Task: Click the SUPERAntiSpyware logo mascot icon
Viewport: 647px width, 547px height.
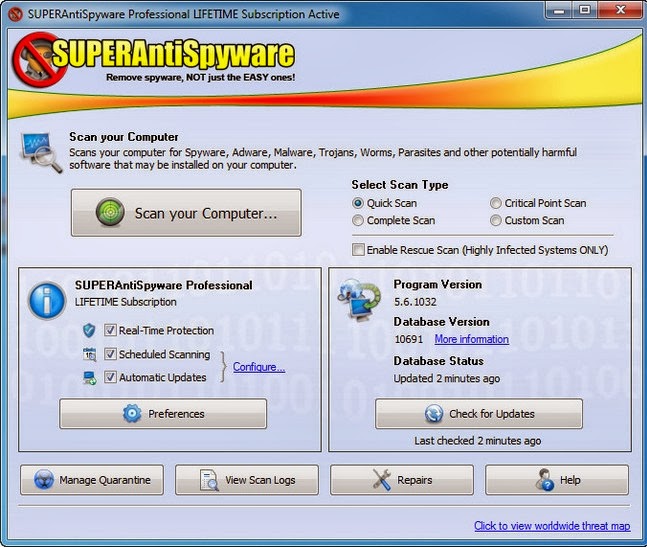Action: 38,60
